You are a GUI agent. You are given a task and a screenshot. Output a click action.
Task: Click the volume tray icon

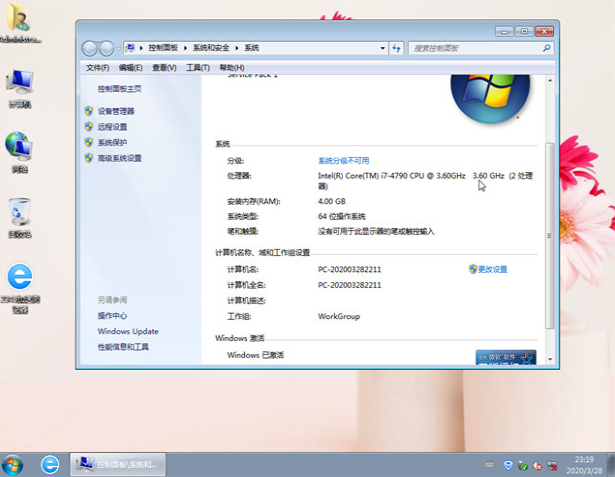coord(537,466)
